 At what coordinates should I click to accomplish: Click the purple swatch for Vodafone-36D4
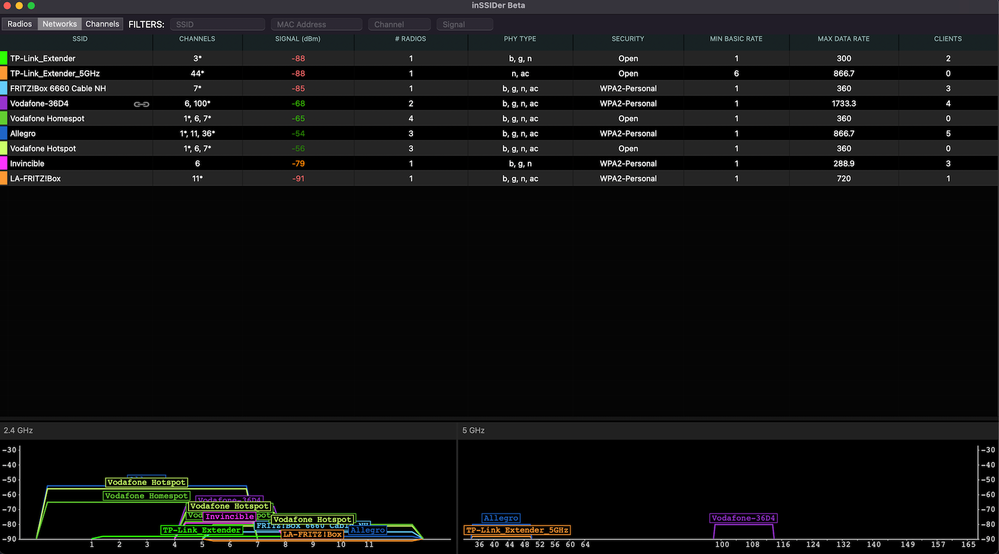tap(4, 103)
